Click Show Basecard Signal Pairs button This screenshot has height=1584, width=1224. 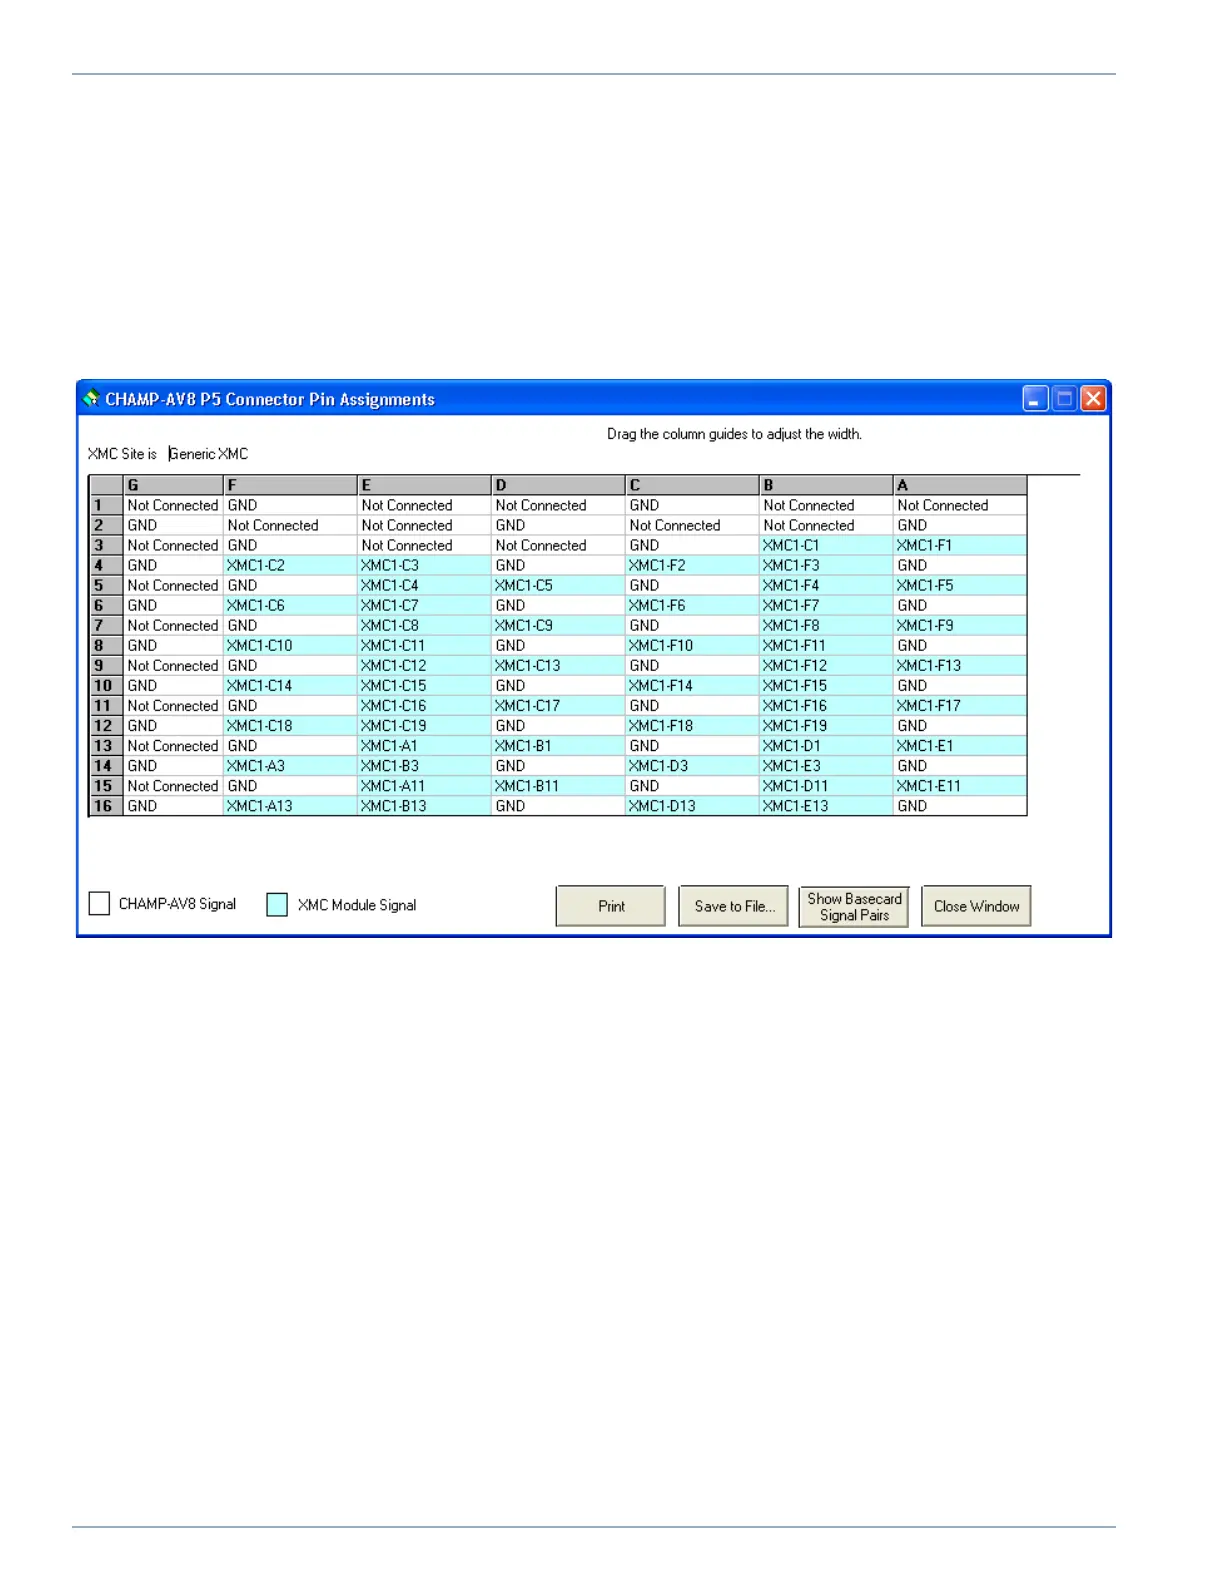tap(854, 906)
